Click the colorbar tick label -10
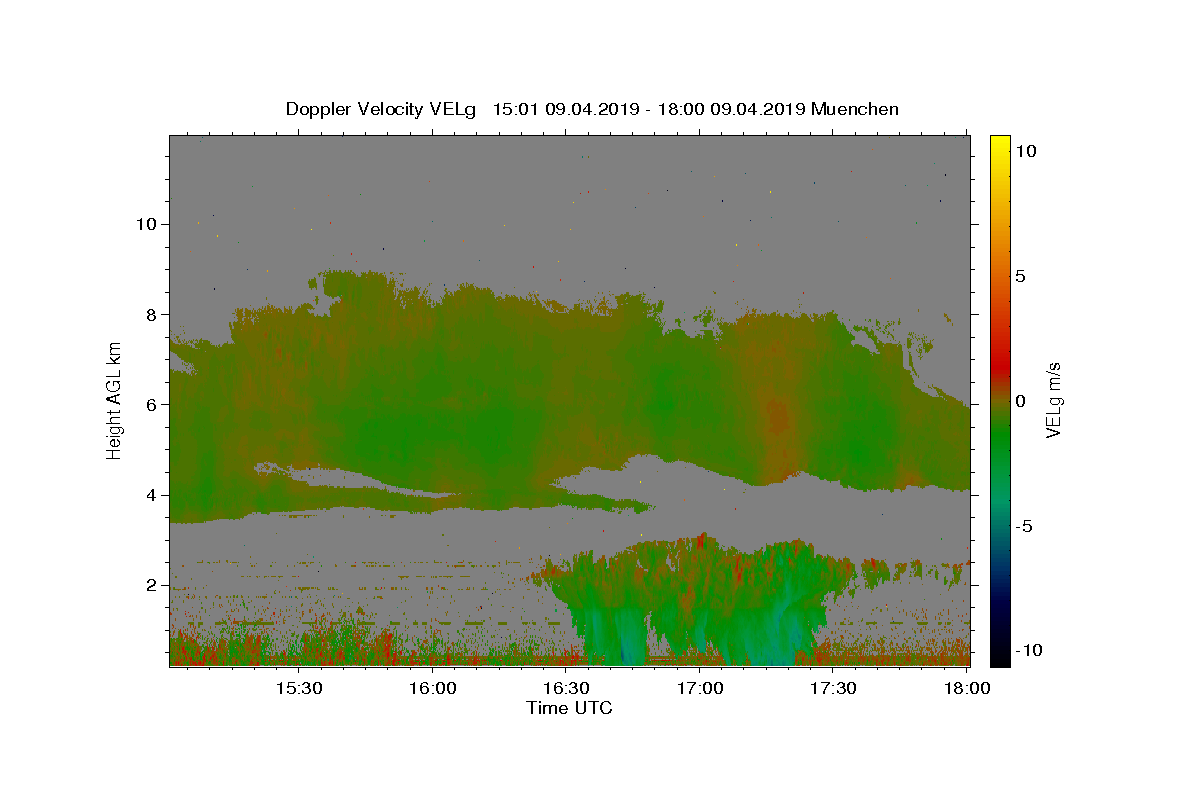 click(1029, 651)
